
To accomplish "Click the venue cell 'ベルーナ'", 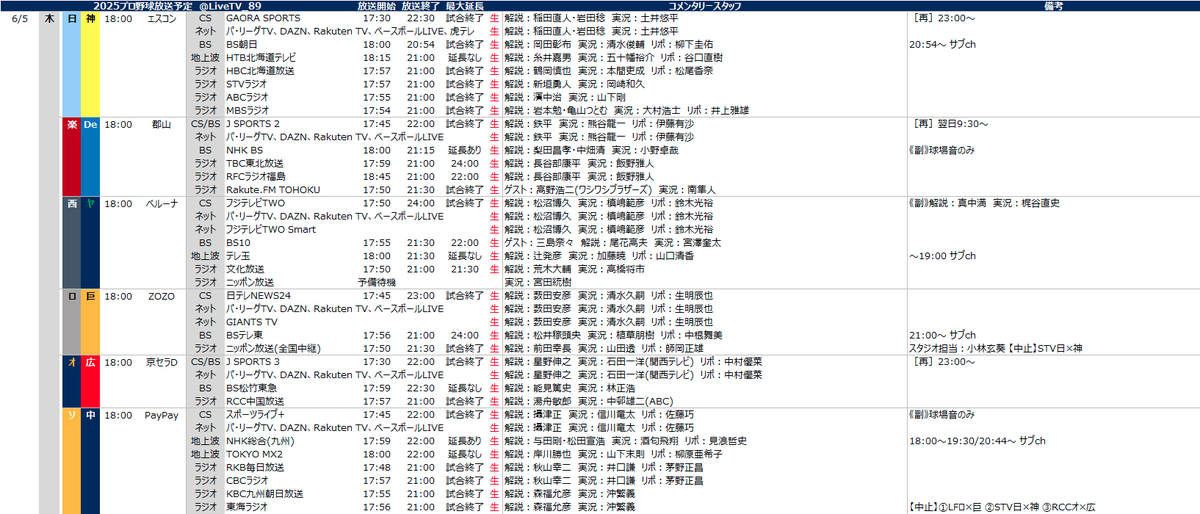I will [161, 202].
